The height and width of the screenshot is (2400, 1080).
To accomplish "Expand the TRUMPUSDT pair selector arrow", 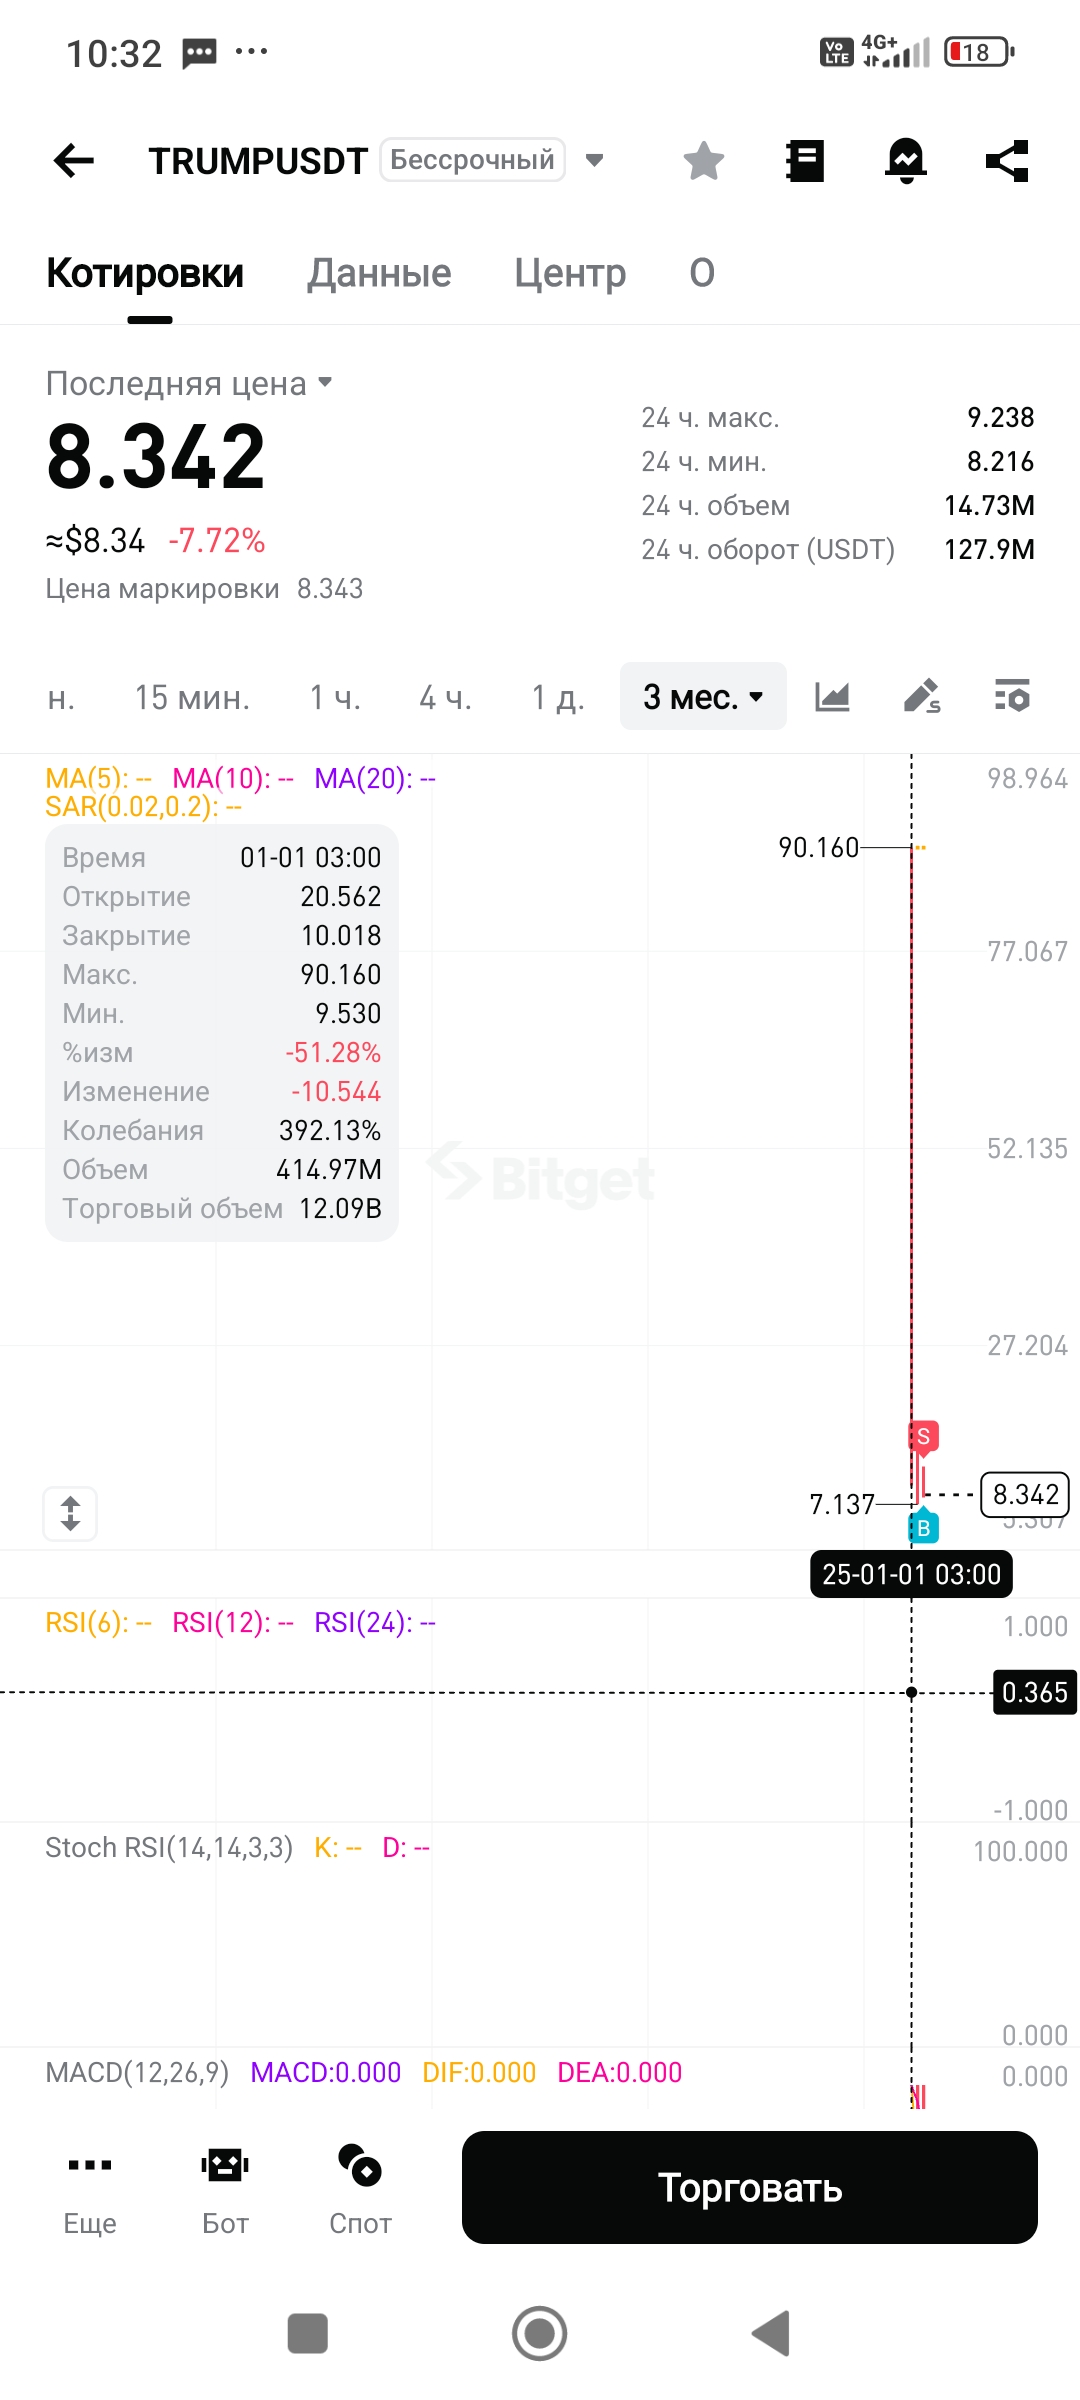I will 594,160.
